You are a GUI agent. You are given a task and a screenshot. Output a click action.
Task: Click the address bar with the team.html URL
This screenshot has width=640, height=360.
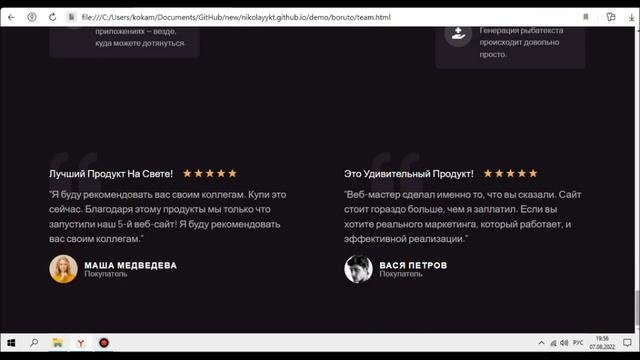pos(236,17)
